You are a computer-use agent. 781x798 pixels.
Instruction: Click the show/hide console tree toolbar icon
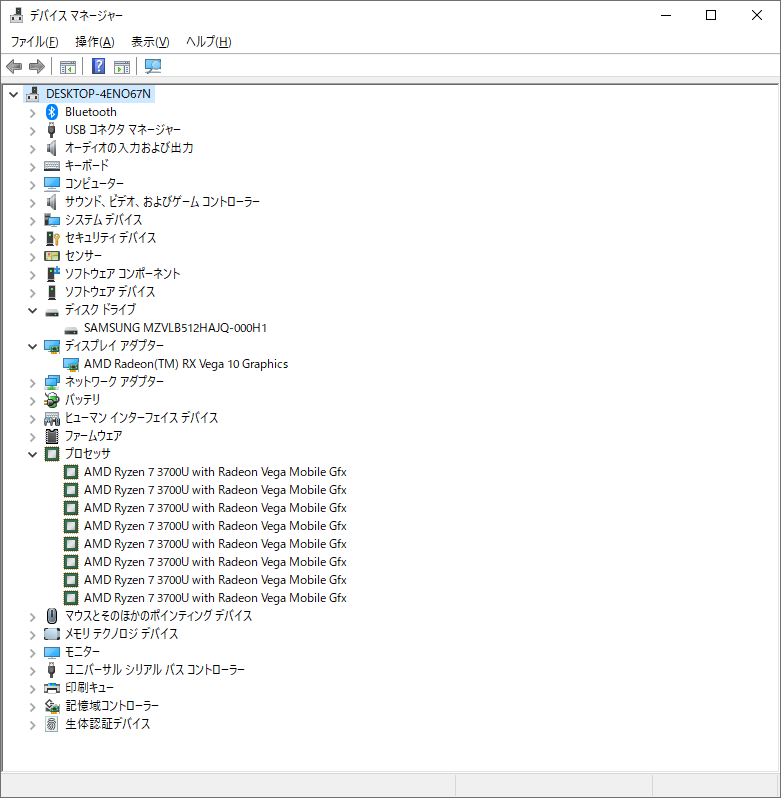pyautogui.click(x=68, y=66)
